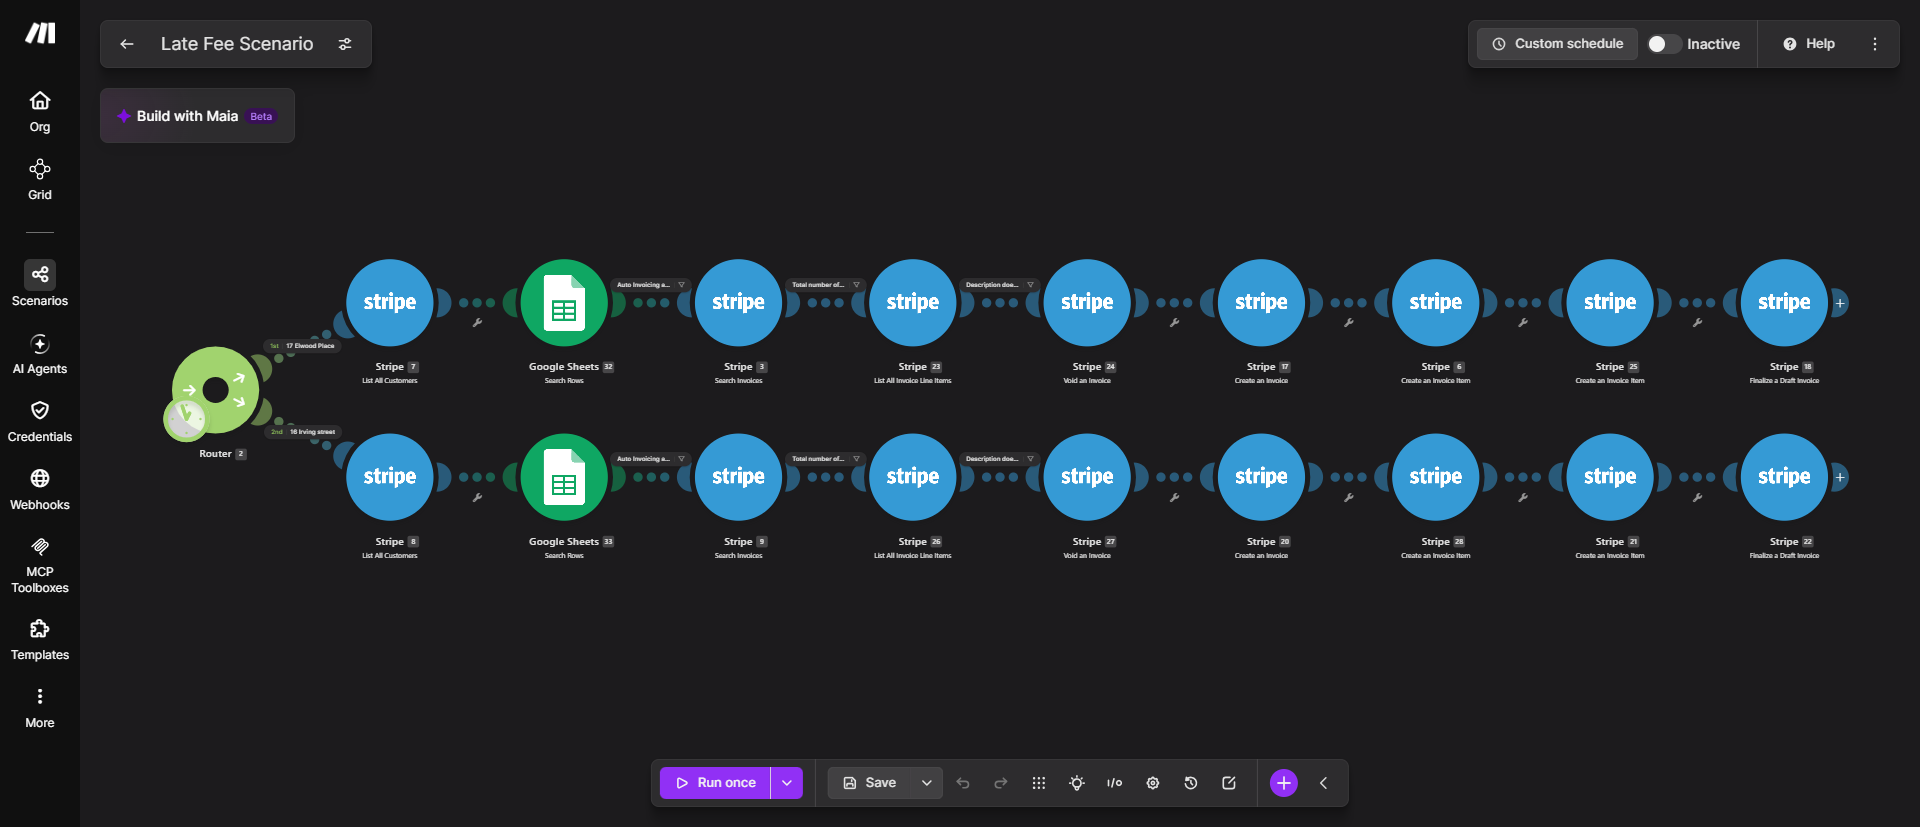Screen dimensions: 1920x827
Task: Click the Save button
Action: tap(870, 783)
